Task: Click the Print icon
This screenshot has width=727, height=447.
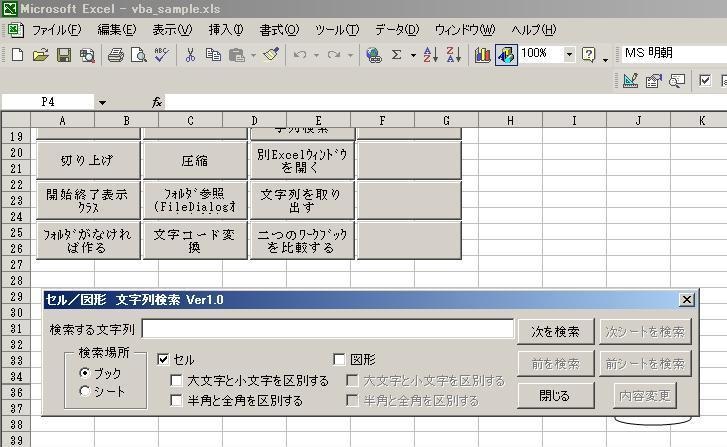Action: (x=115, y=55)
